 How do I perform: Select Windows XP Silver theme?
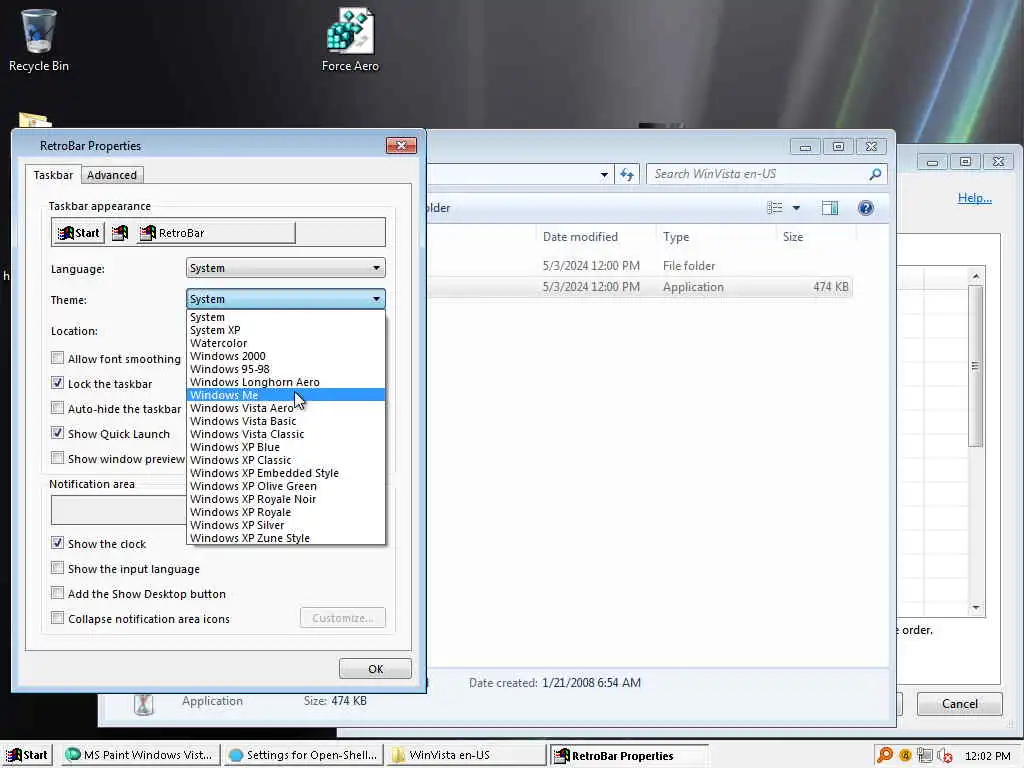coord(286,526)
